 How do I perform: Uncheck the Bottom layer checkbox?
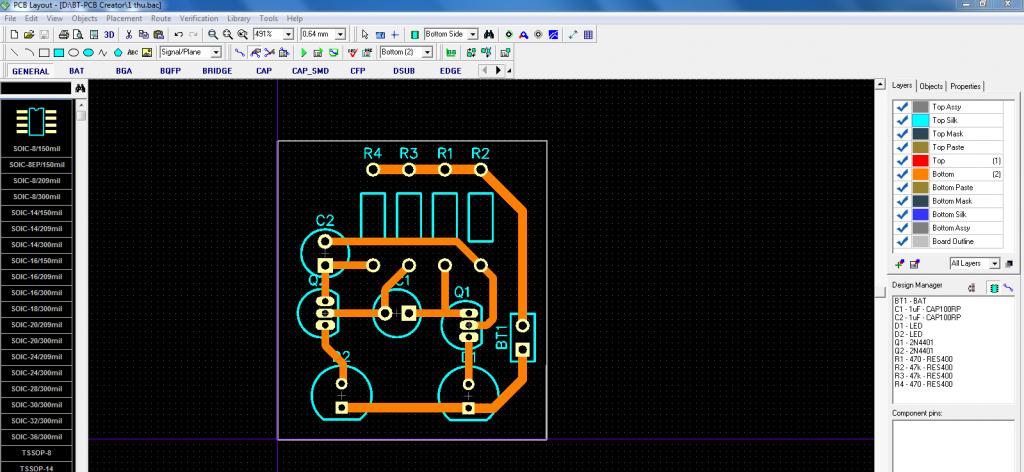902,174
